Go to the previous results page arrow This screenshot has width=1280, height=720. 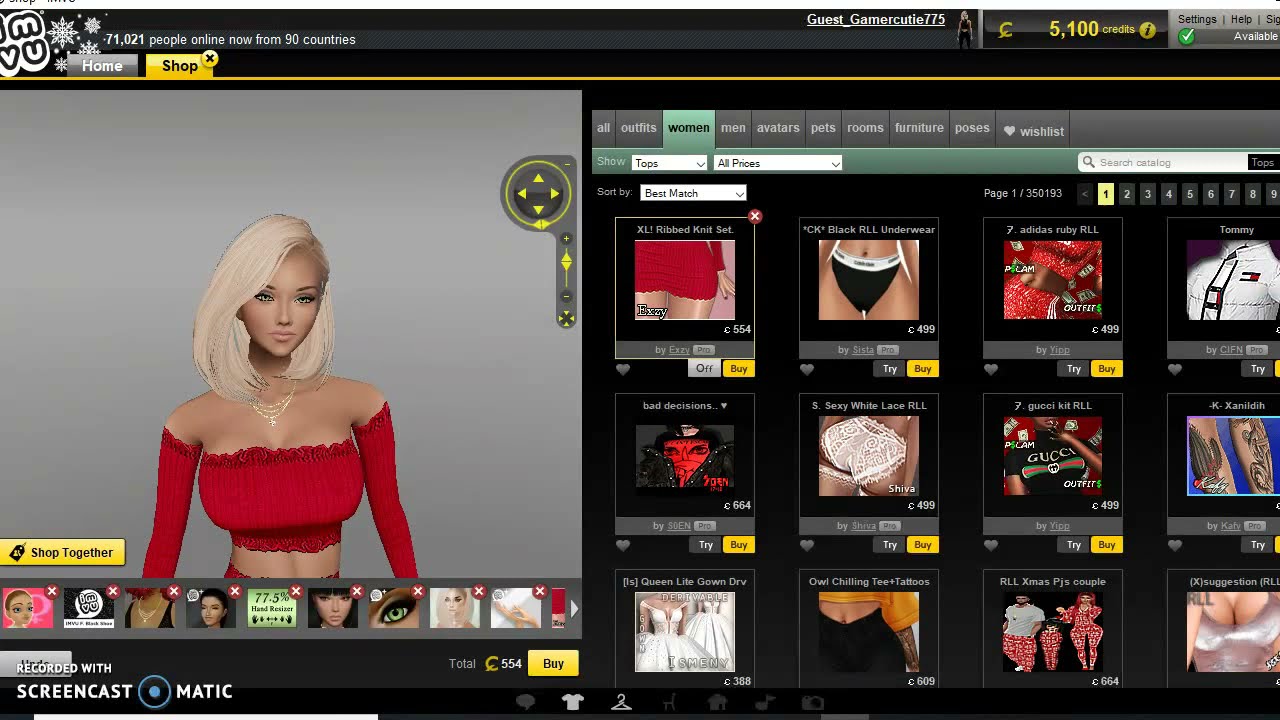(x=1085, y=194)
